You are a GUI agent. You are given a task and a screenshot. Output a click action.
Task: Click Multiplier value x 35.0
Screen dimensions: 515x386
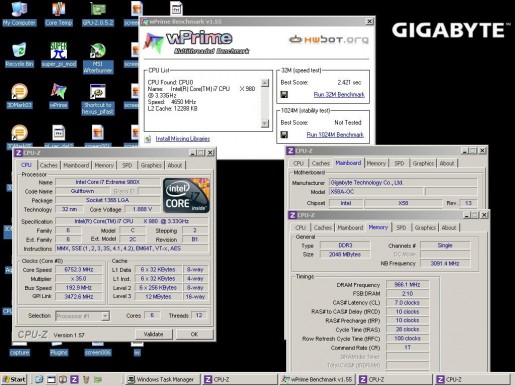pos(79,279)
